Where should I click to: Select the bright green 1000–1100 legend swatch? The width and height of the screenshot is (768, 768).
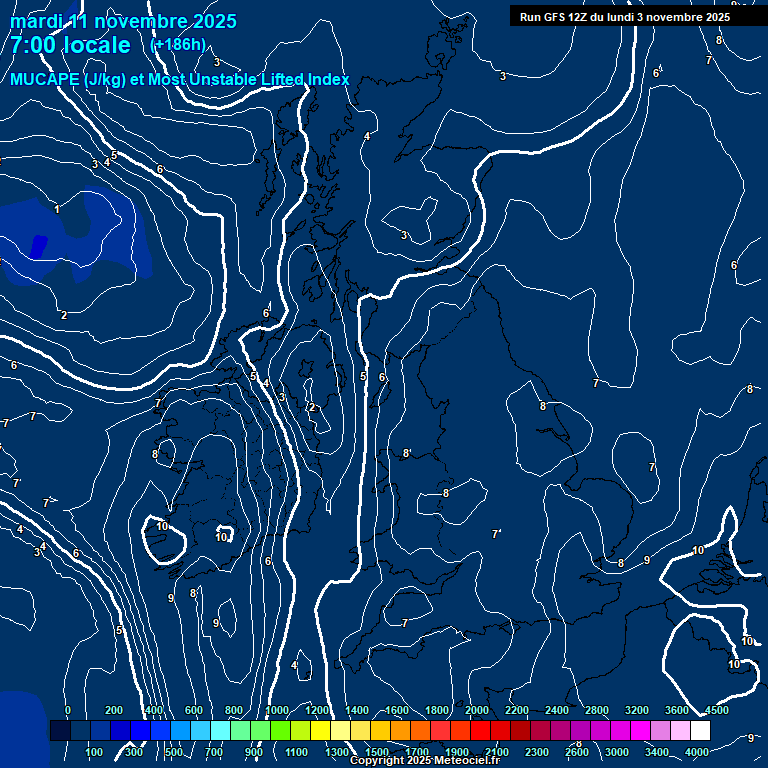tap(280, 730)
